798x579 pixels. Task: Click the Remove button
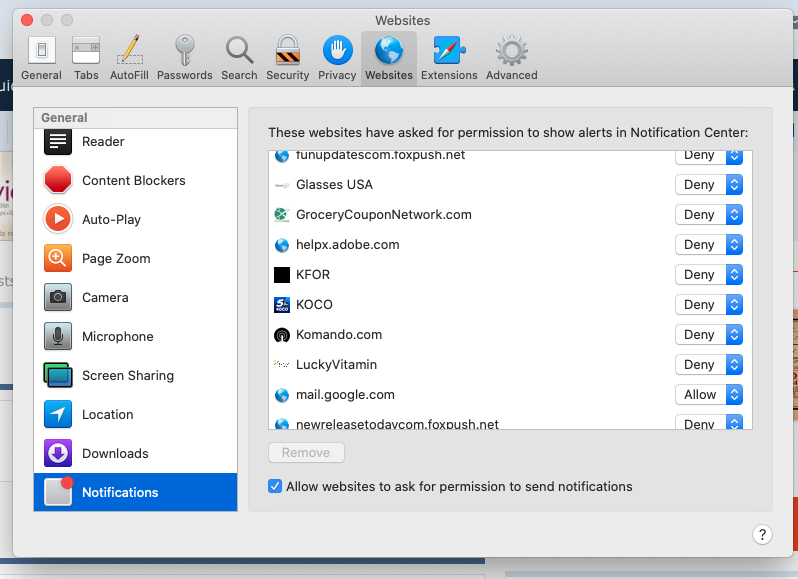pos(306,453)
